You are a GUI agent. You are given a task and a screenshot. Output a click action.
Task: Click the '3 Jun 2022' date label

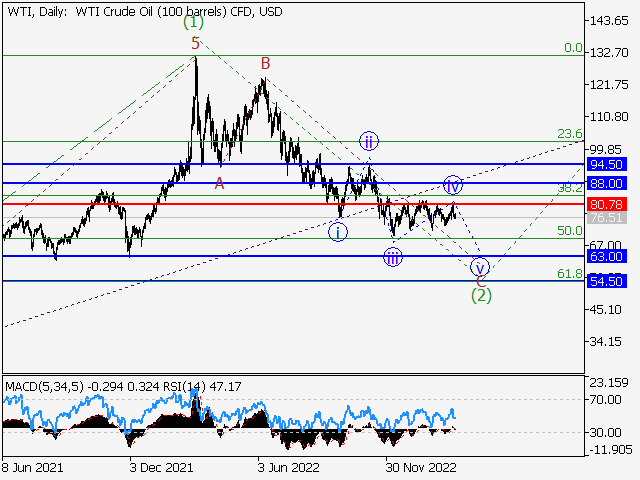point(289,467)
